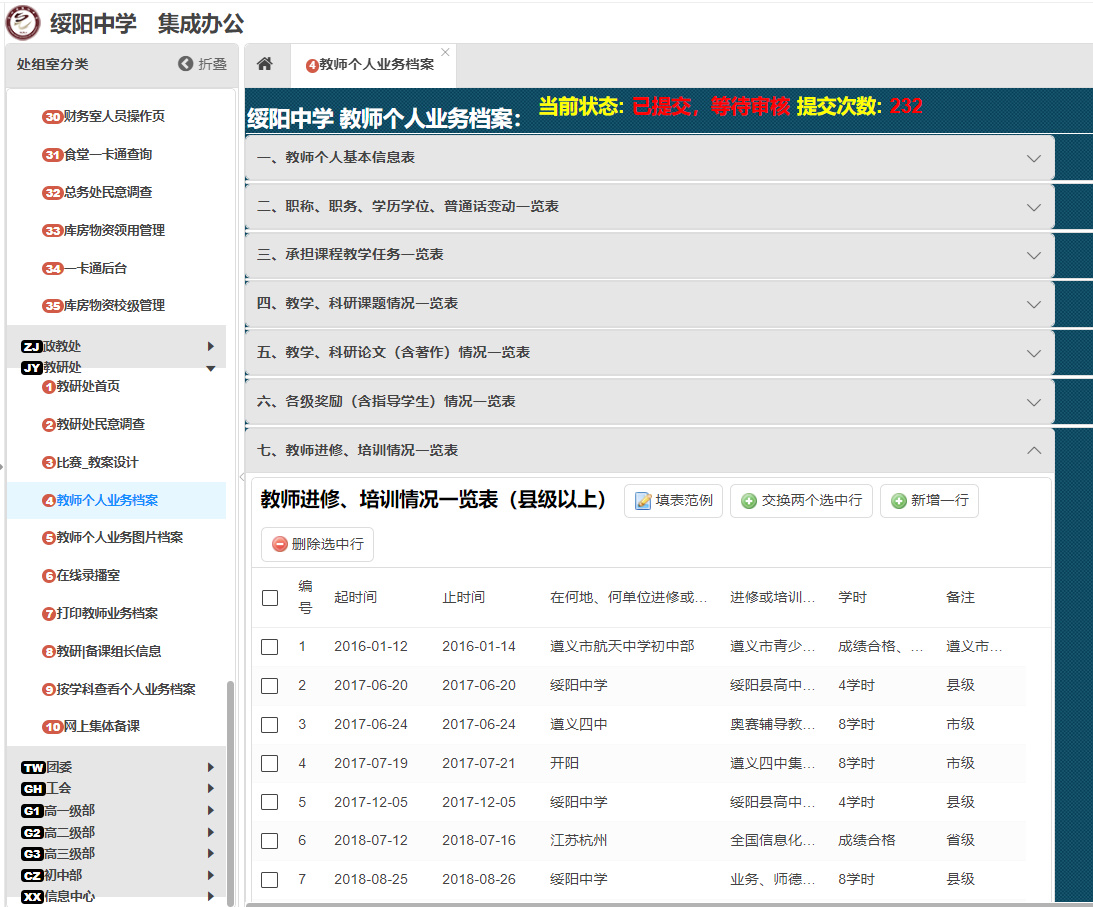
Task: Open 填表范例 form example
Action: 673,500
